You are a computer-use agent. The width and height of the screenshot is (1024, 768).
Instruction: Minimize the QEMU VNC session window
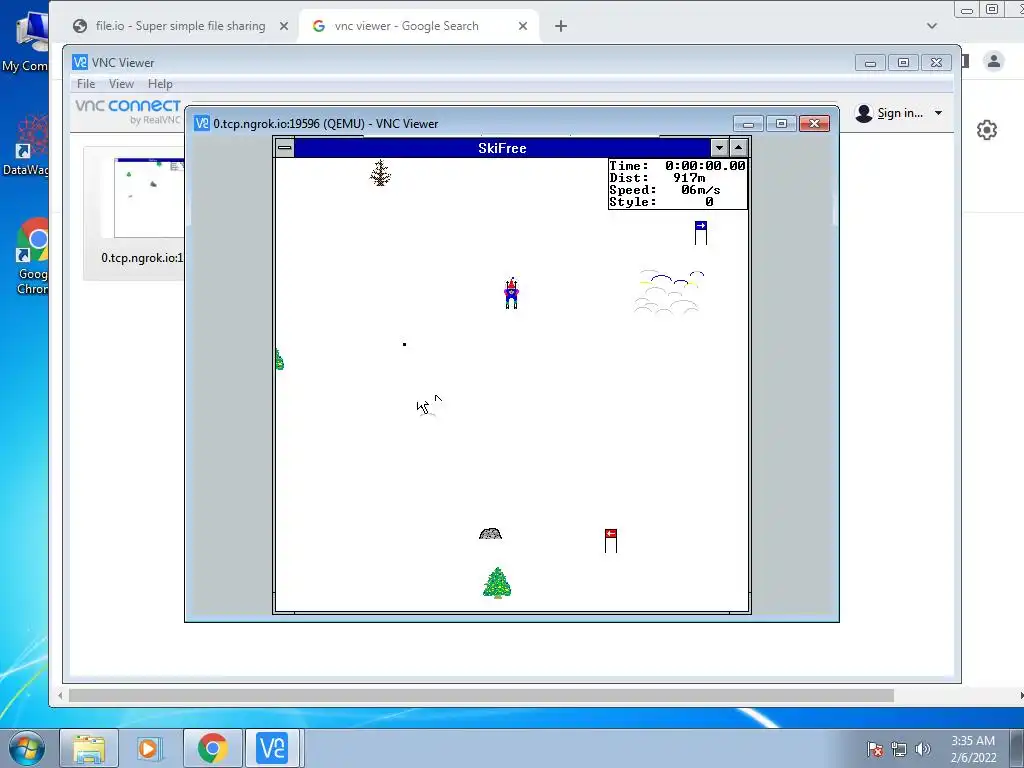pyautogui.click(x=748, y=123)
